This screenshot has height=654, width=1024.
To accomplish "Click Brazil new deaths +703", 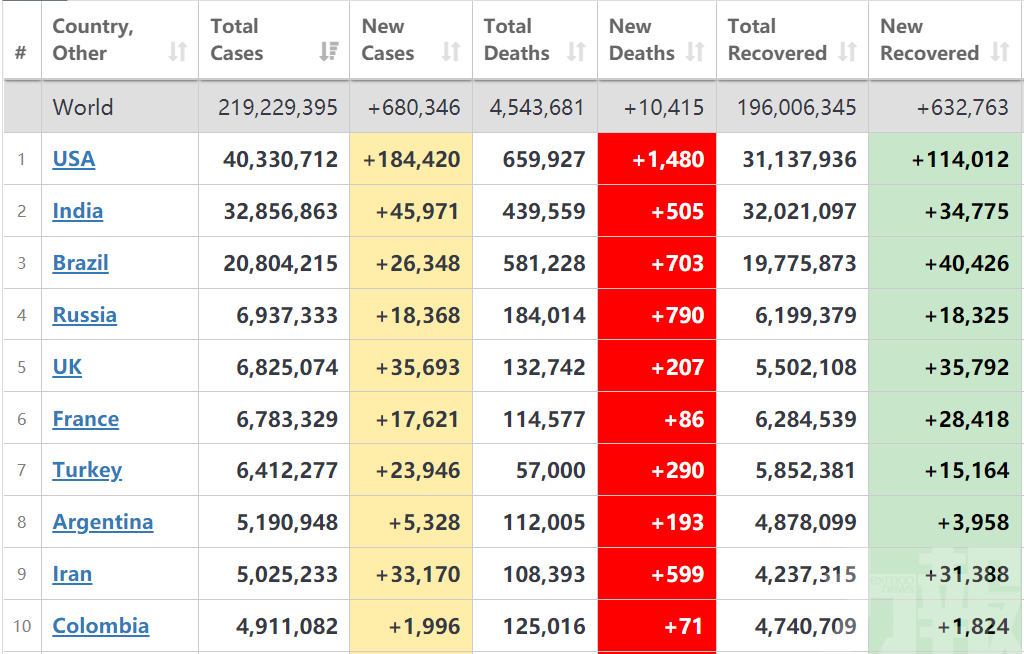I will pos(677,263).
